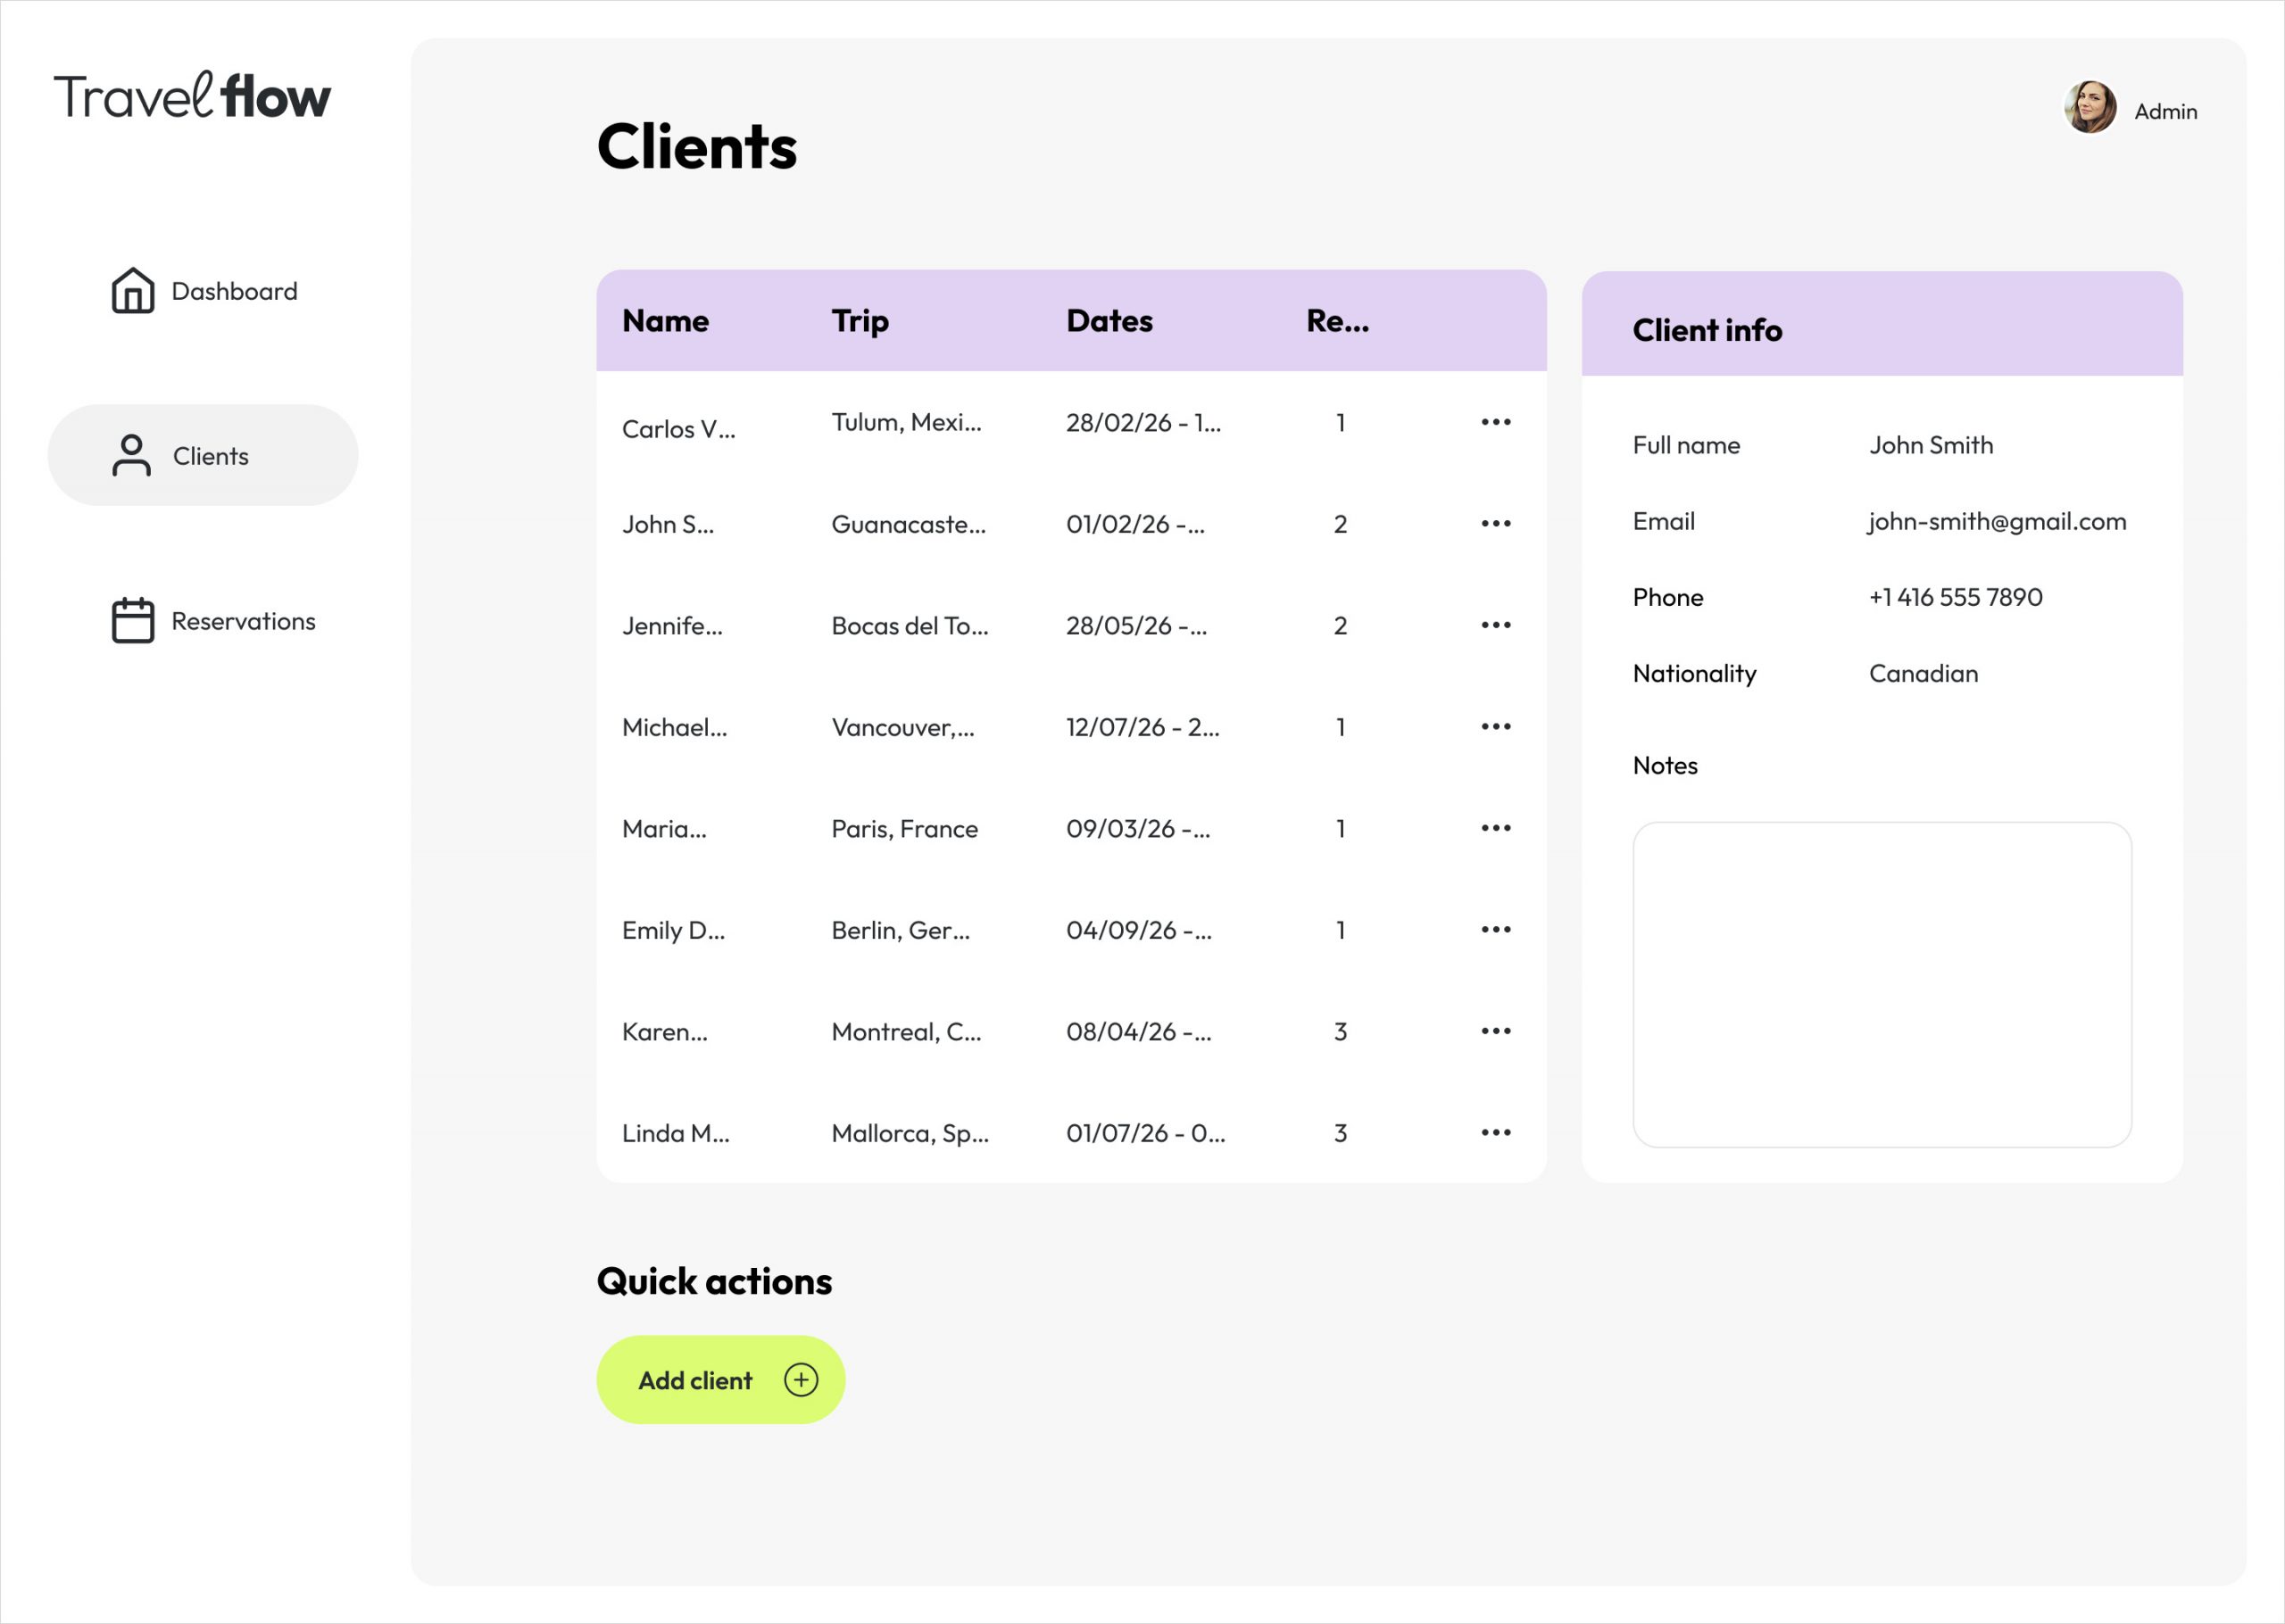Select client Maria... in the table

click(664, 829)
